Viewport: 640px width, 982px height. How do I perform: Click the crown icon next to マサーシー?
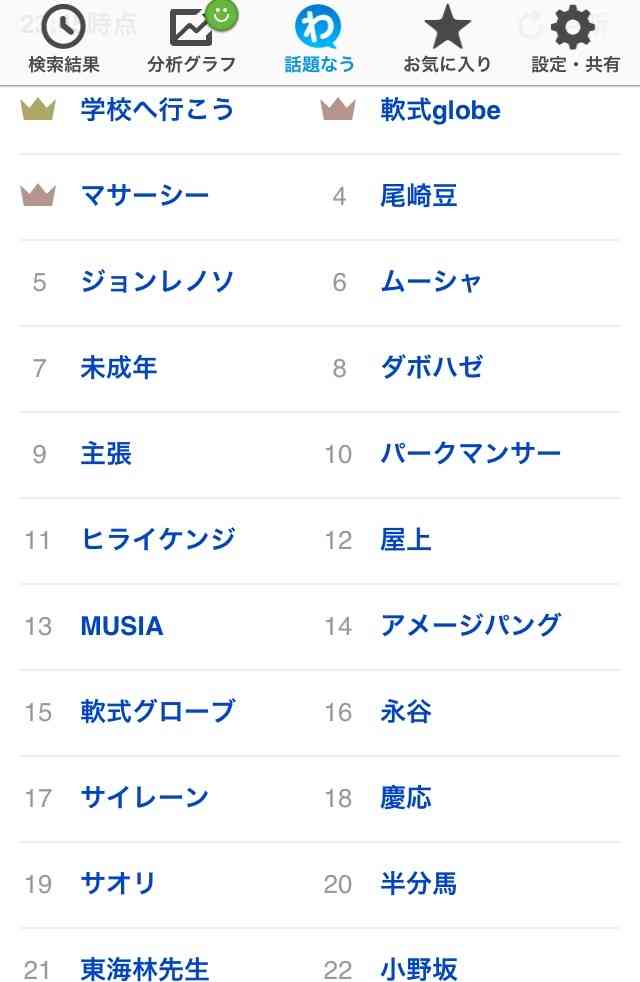36,195
